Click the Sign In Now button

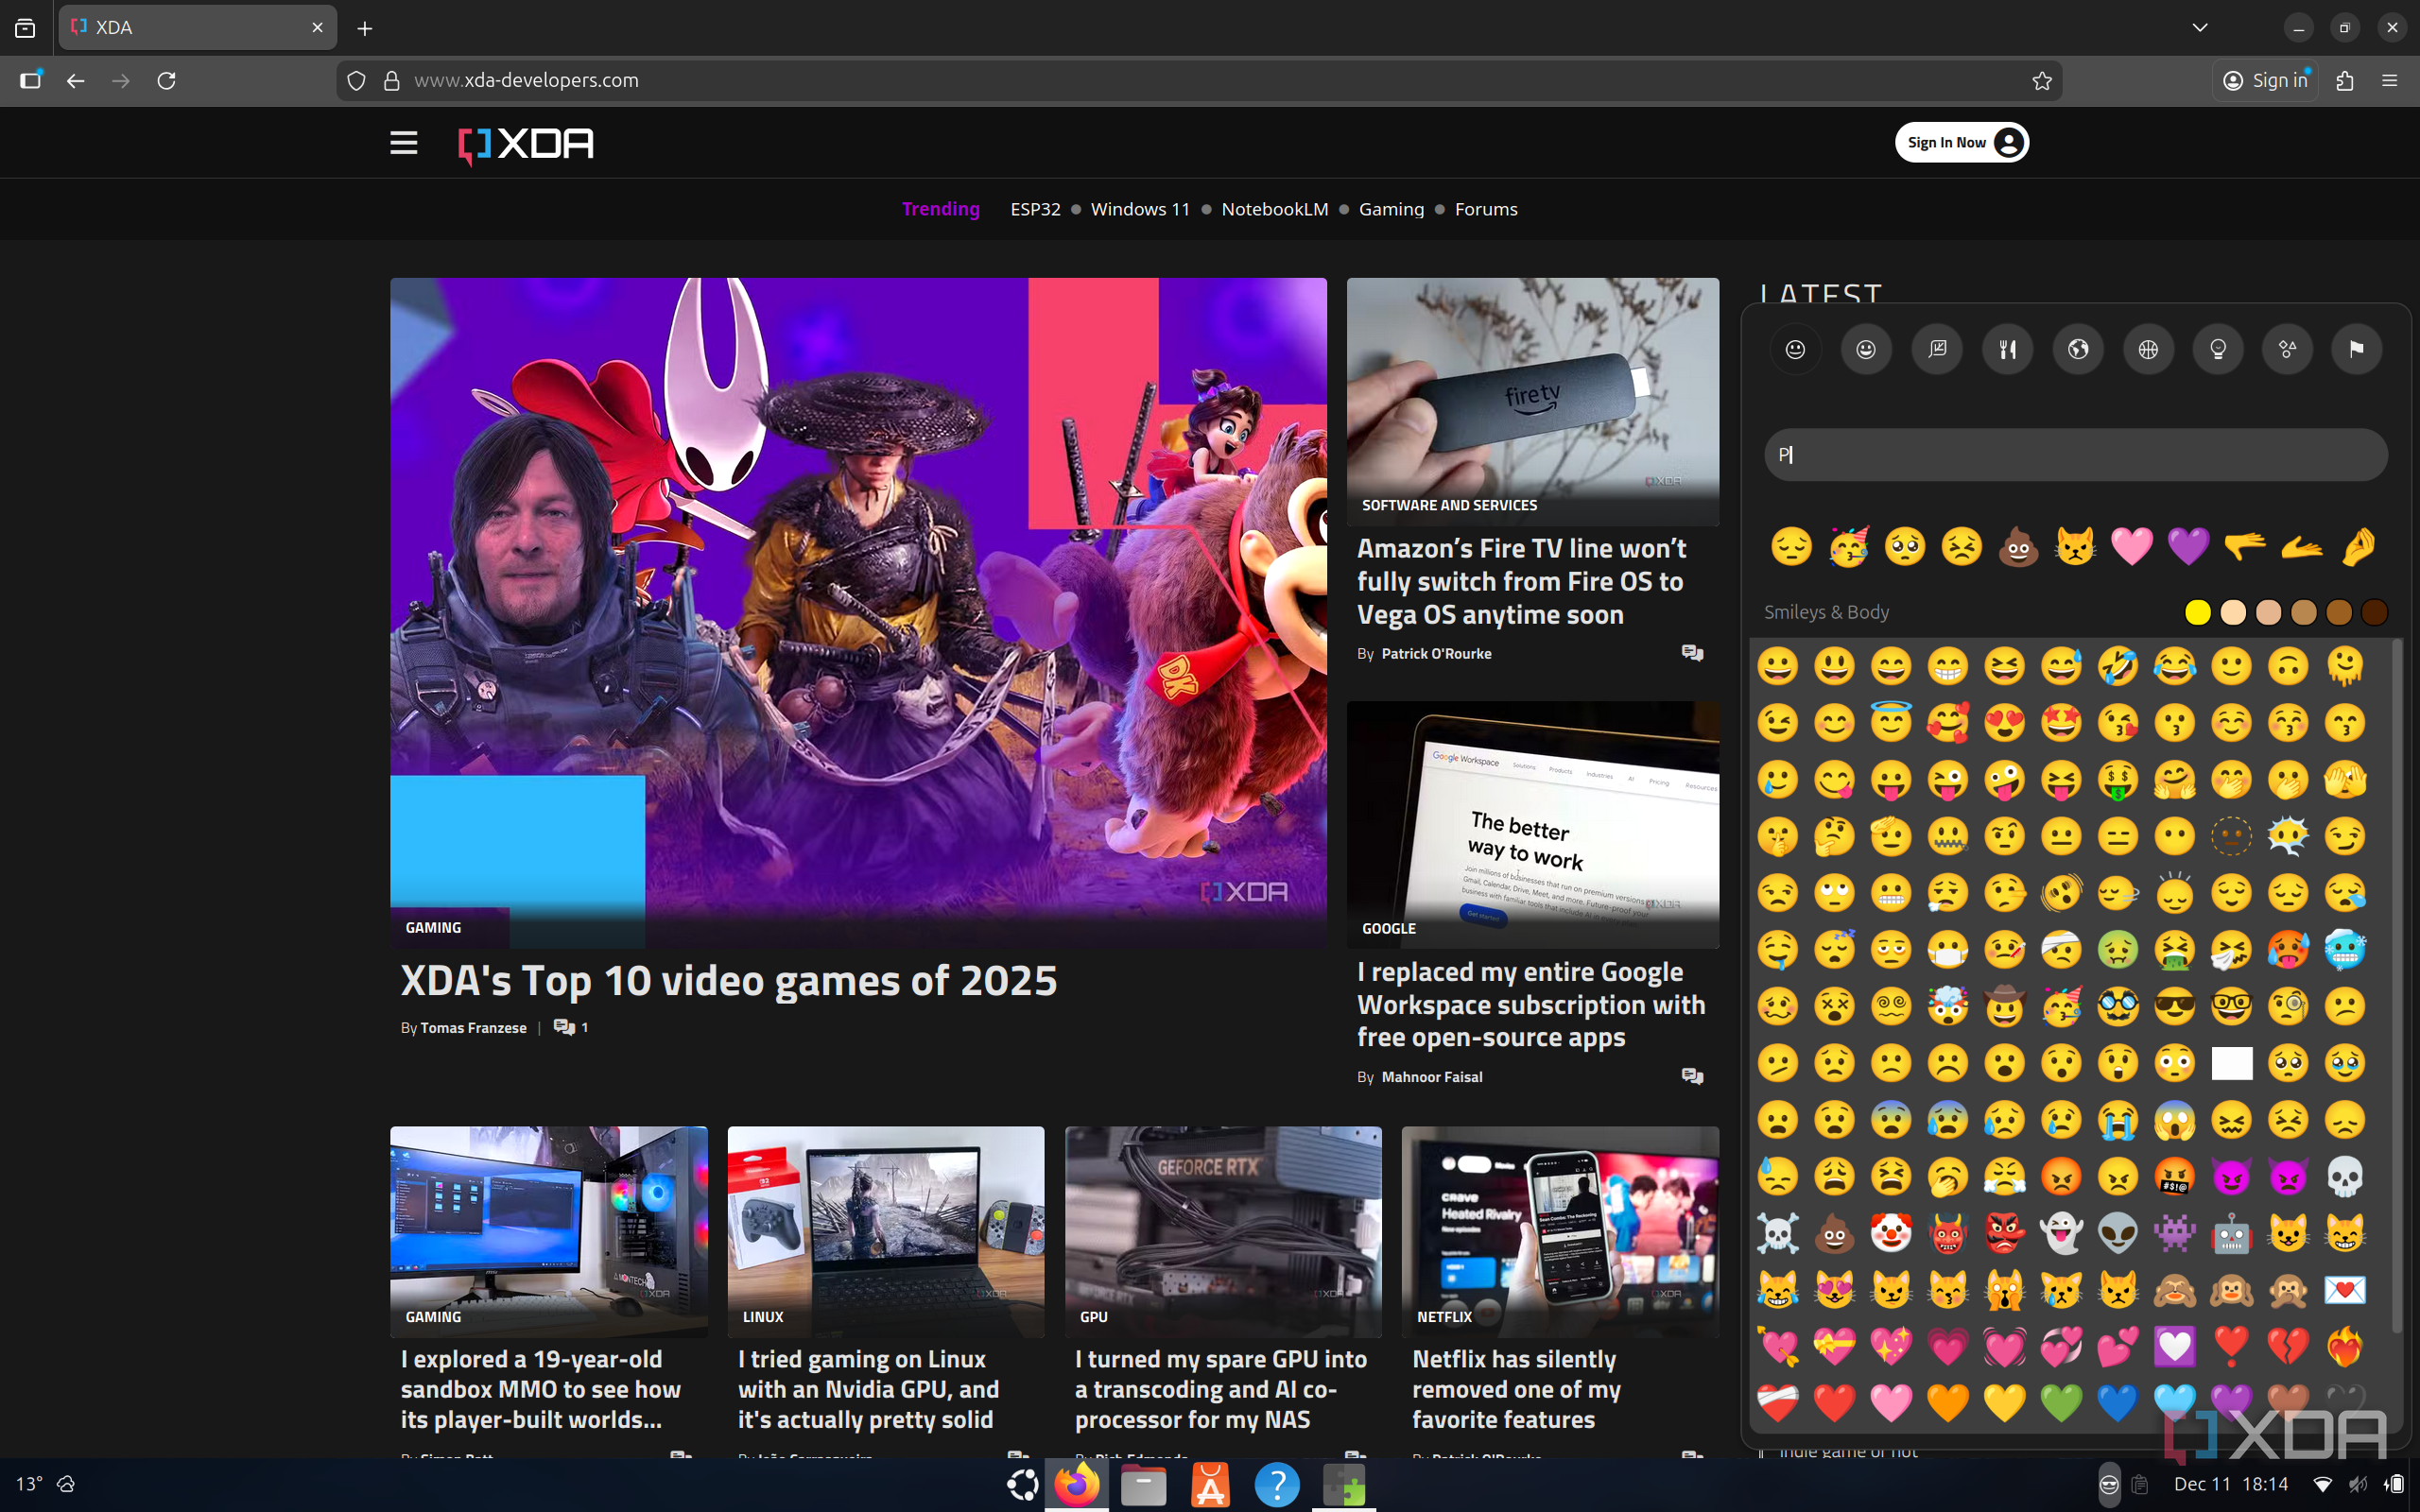pyautogui.click(x=1961, y=142)
